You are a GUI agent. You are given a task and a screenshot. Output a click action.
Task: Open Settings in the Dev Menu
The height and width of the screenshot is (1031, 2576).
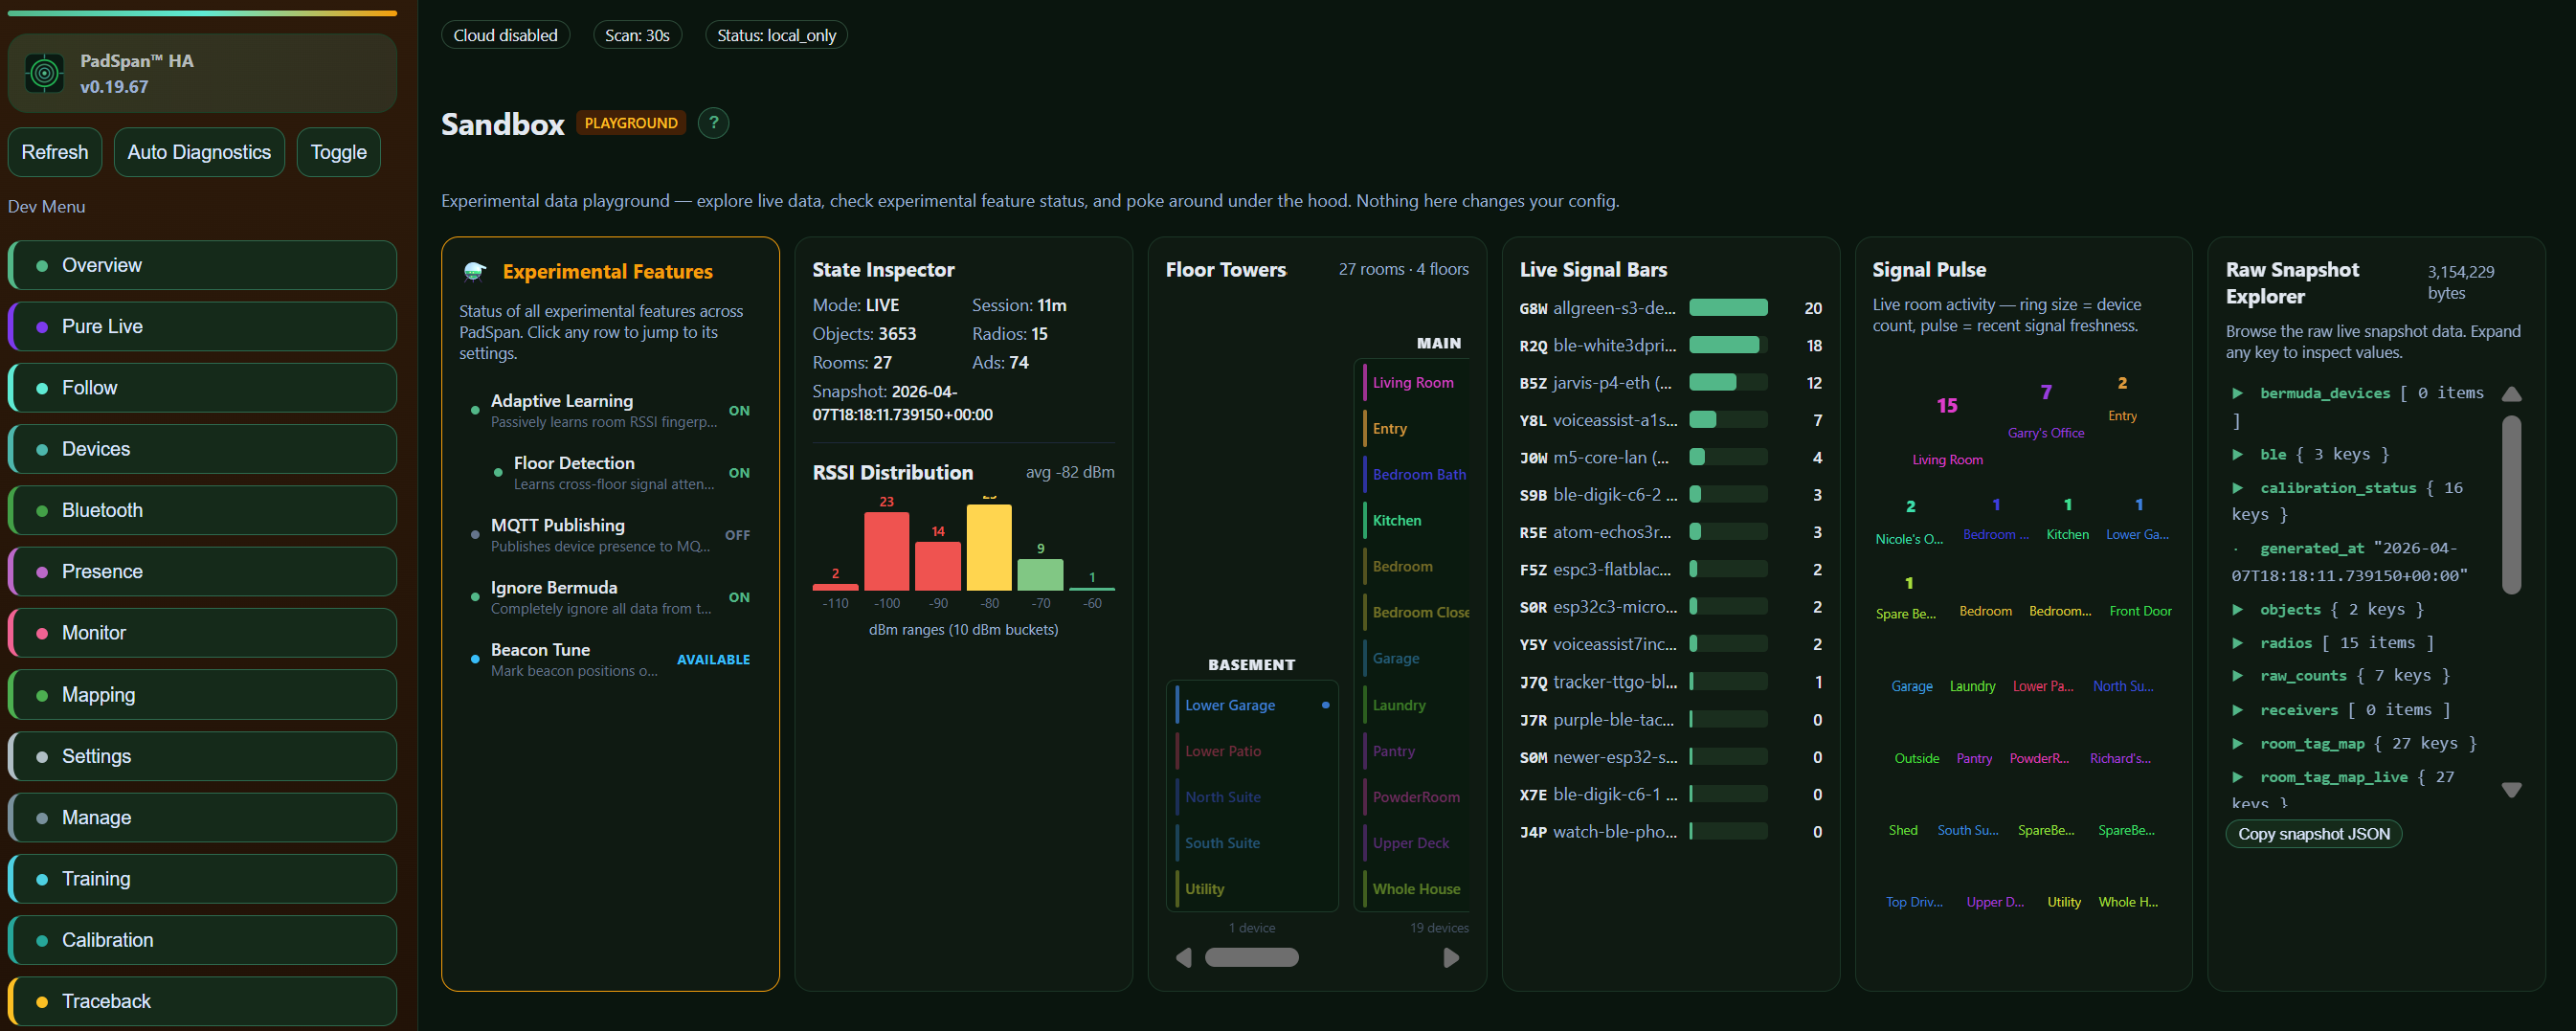203,756
